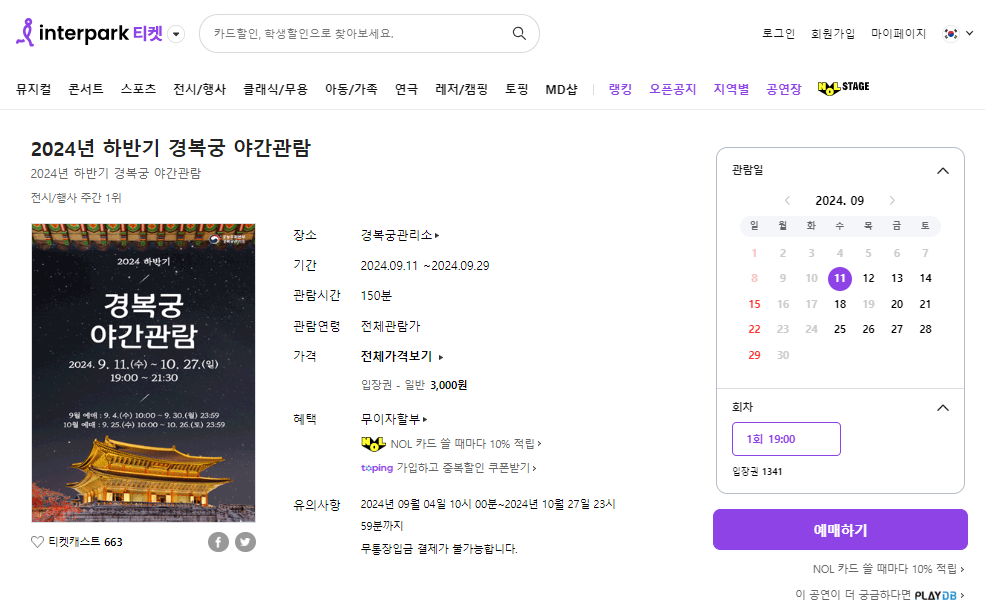Image resolution: width=985 pixels, height=610 pixels.
Task: Open the 랭킹 menu item
Action: 620,88
